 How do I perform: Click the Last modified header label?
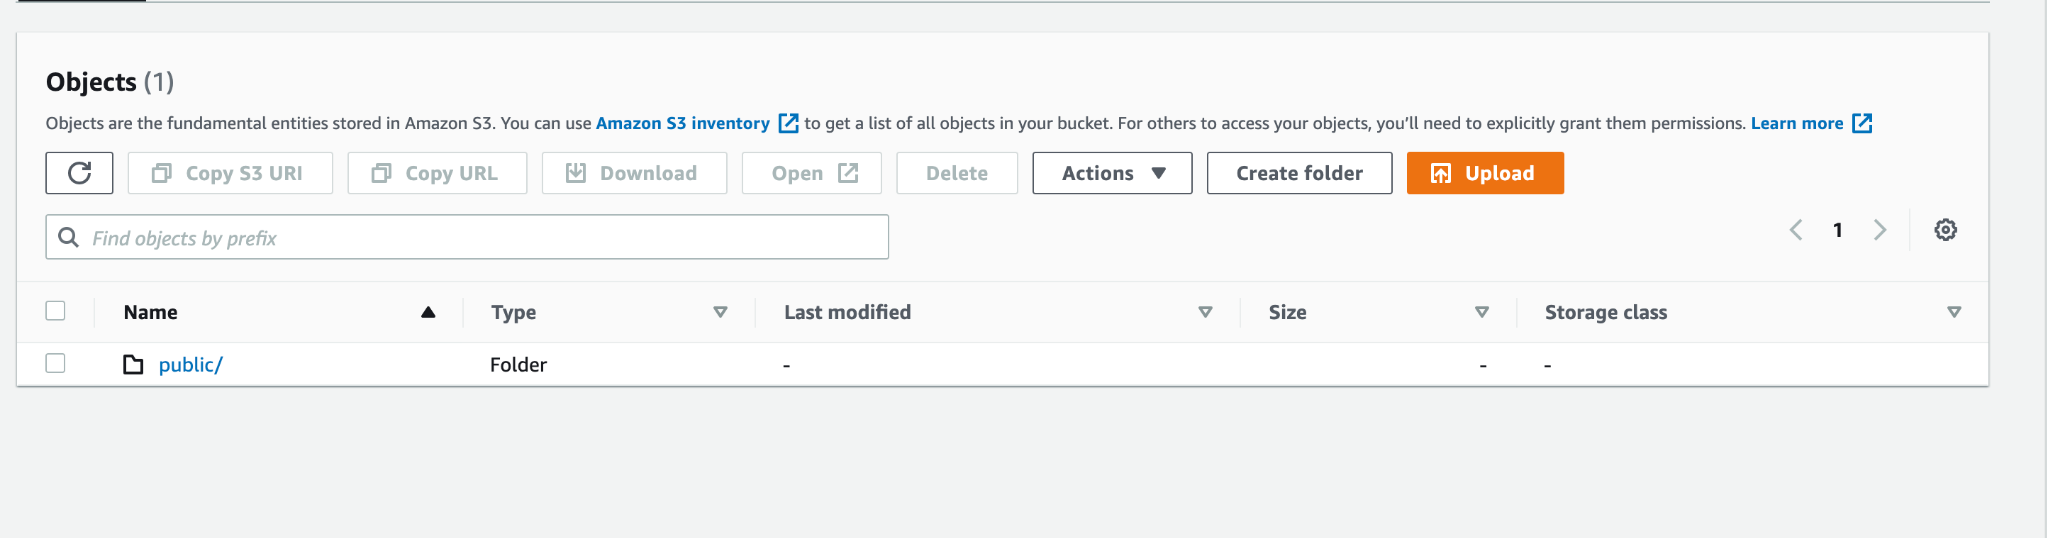coord(847,312)
